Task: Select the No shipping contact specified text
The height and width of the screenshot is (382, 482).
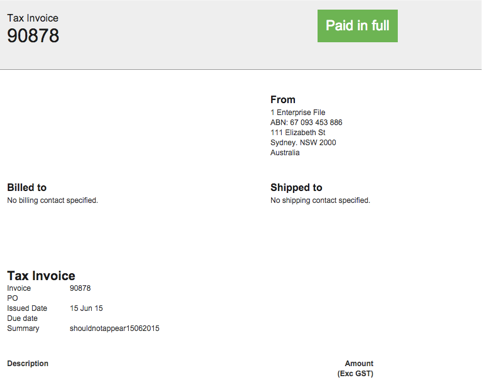Action: click(320, 200)
